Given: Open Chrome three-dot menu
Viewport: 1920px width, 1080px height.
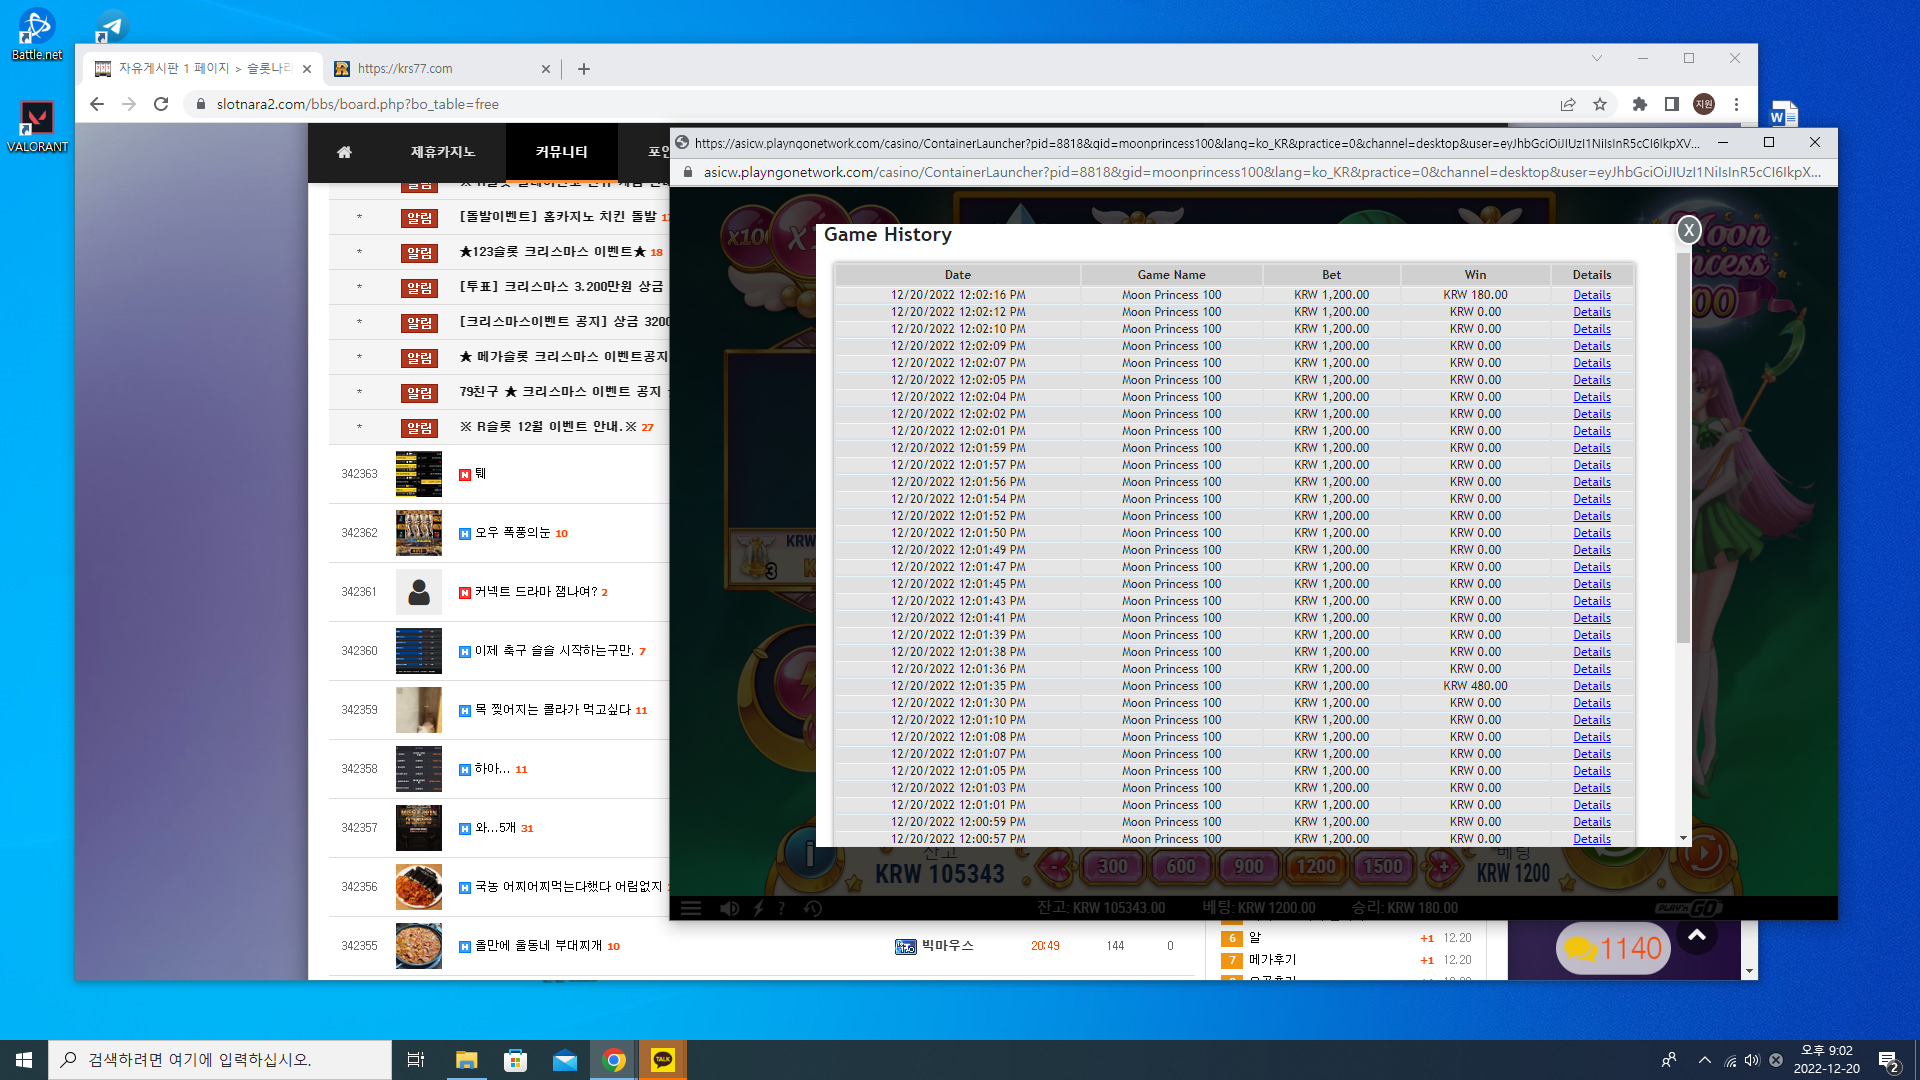Looking at the screenshot, I should 1737,104.
